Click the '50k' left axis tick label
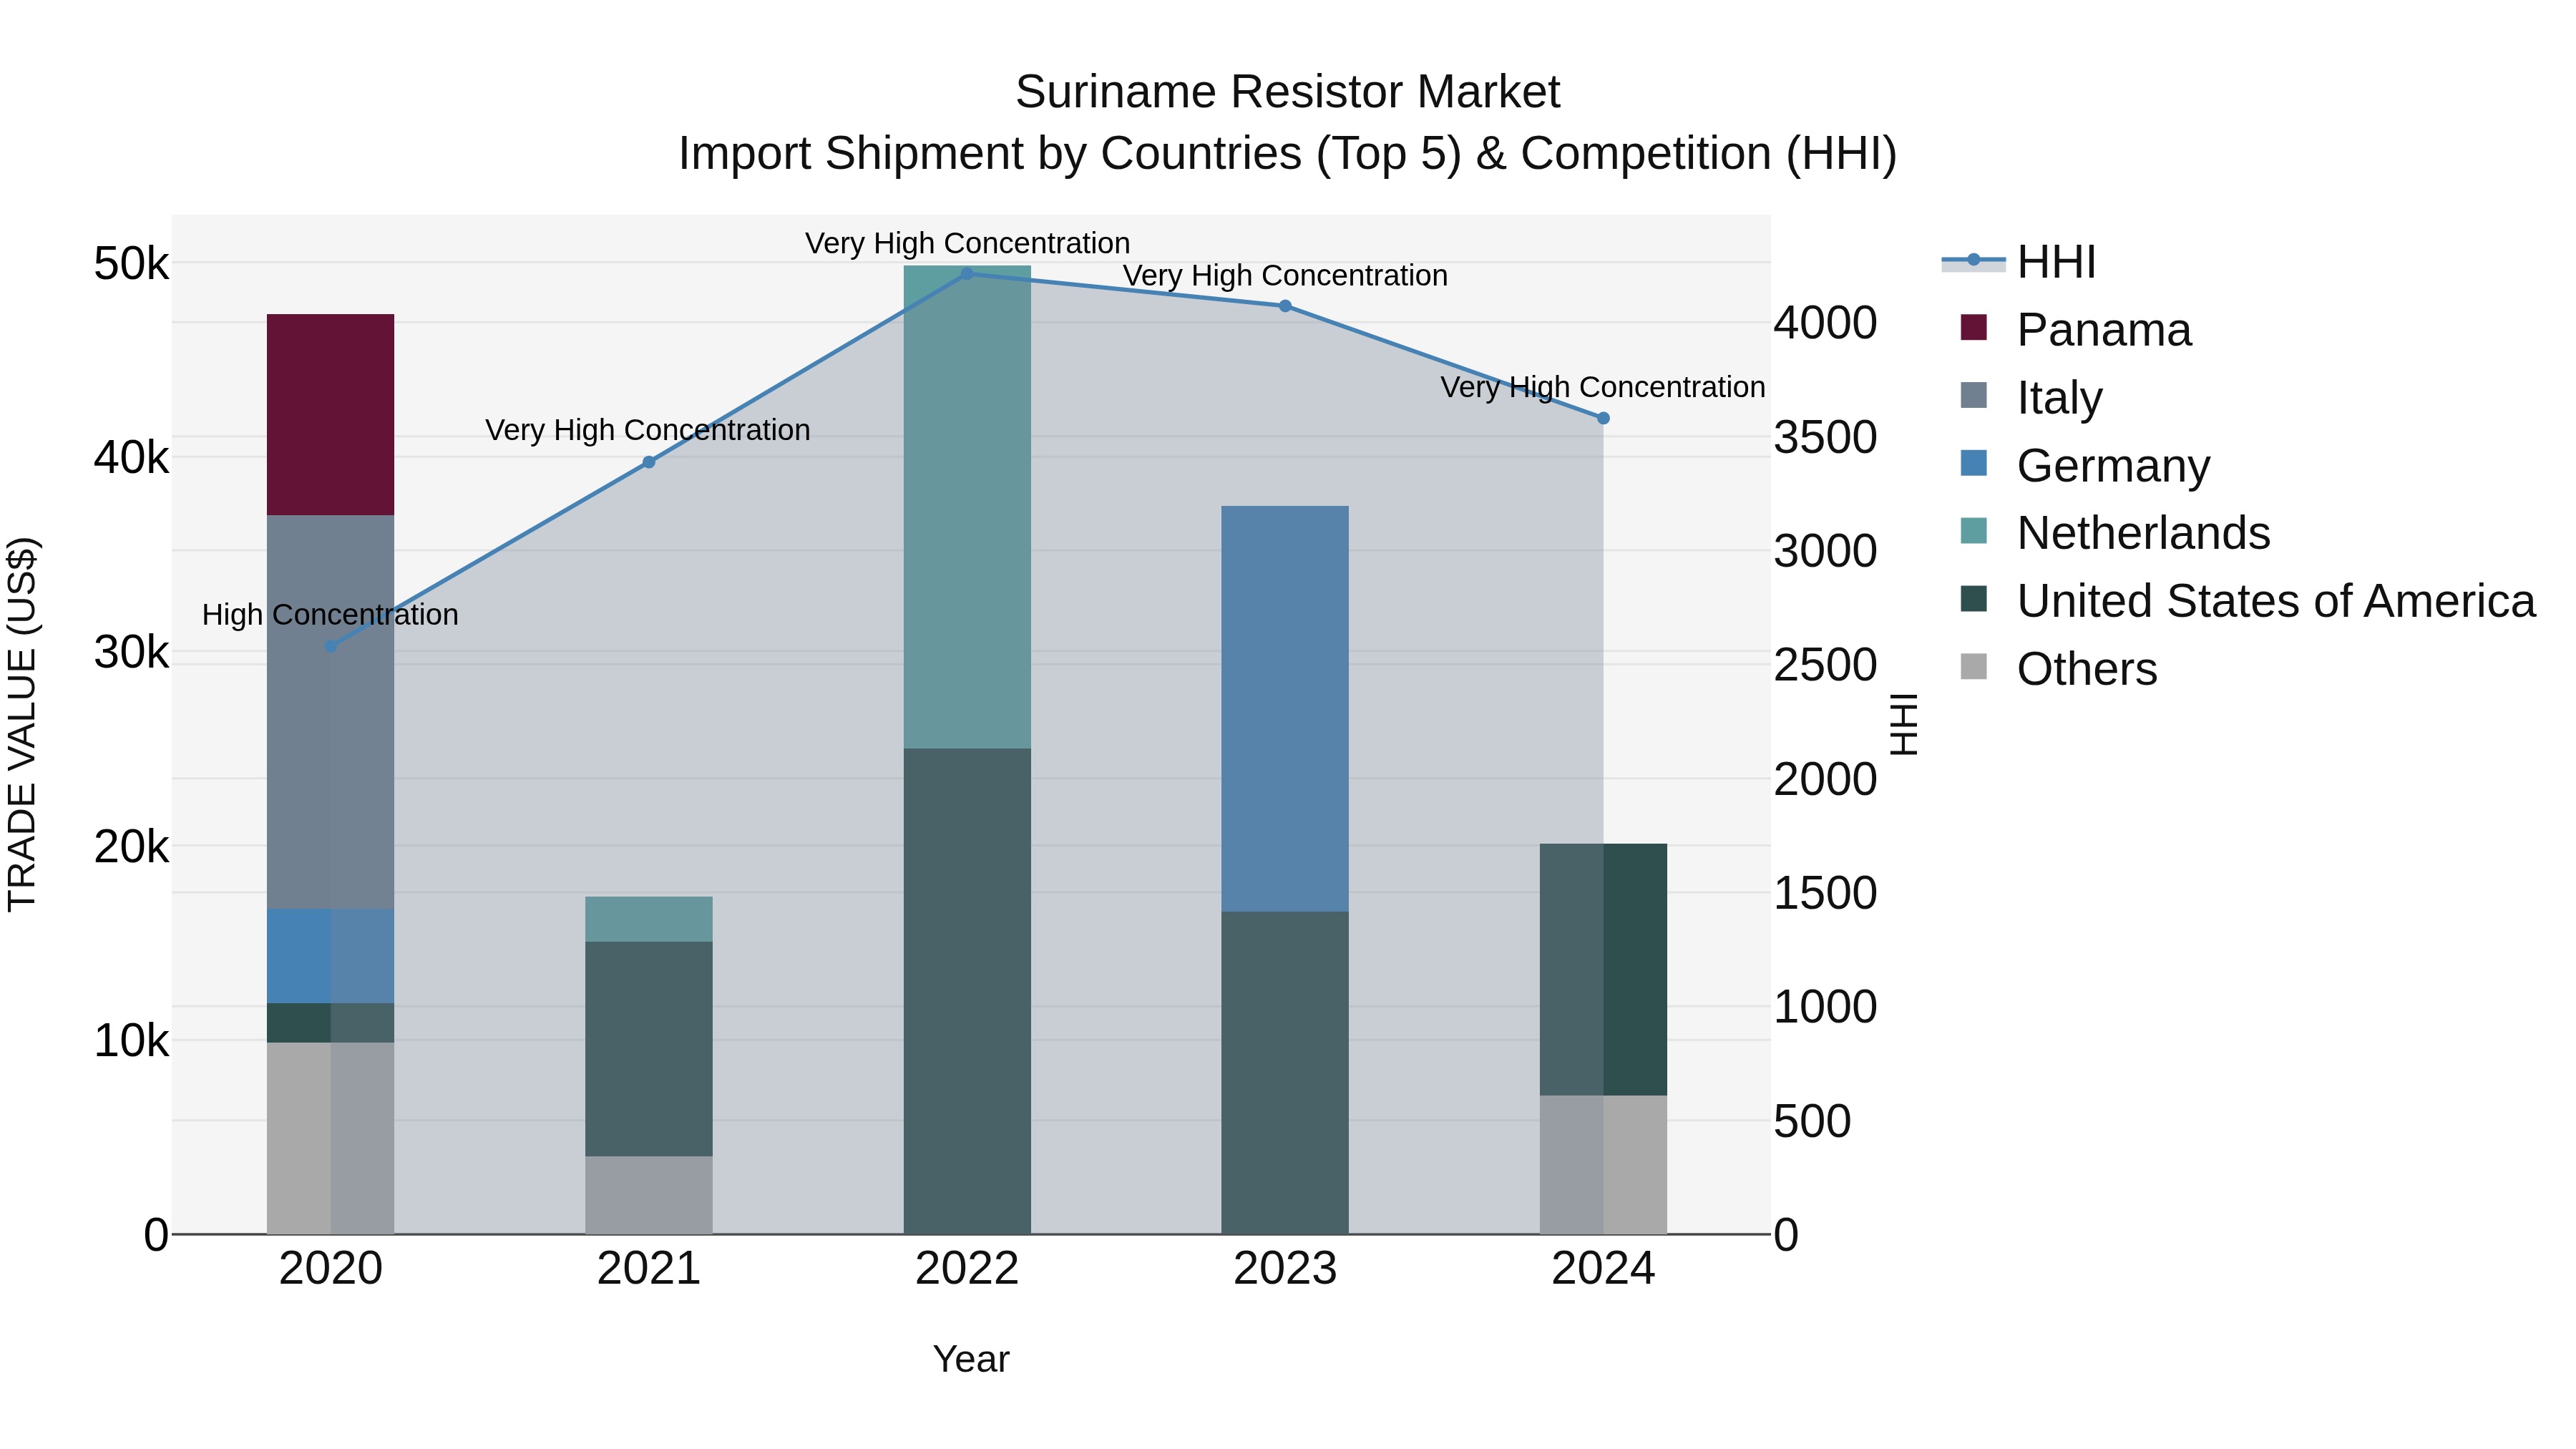Image resolution: width=2576 pixels, height=1449 pixels. 132,265
